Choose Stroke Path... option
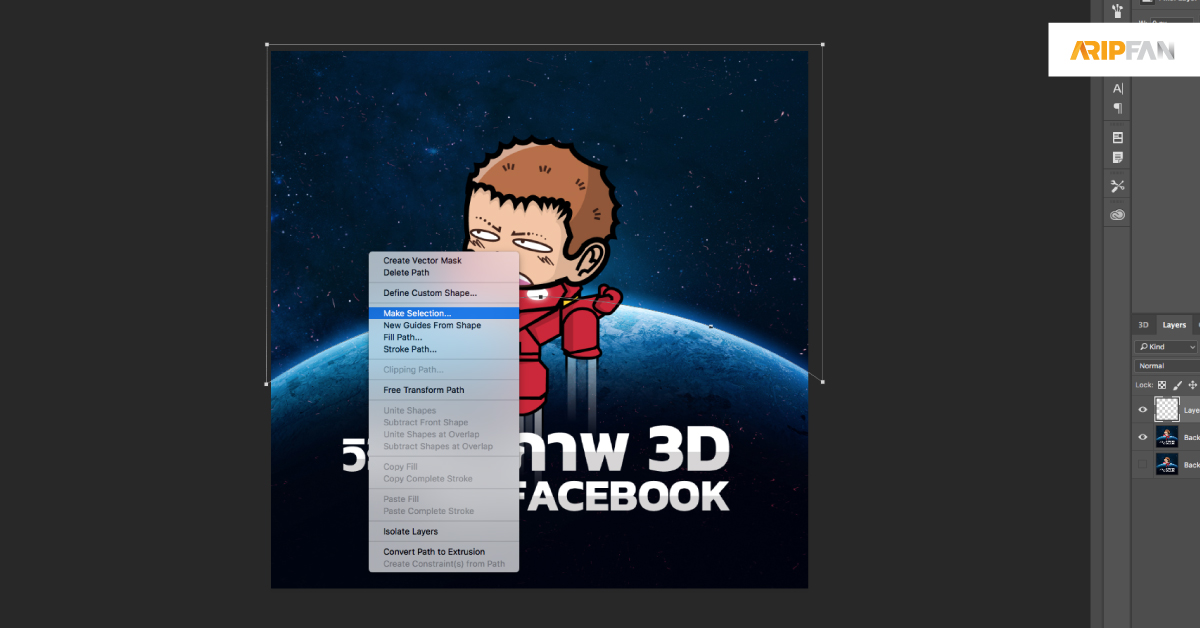1200x628 pixels. 410,349
